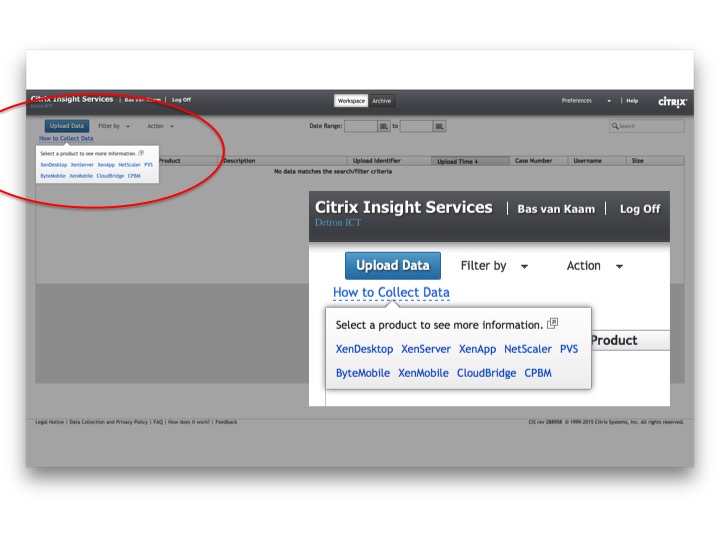Click the enlarged Filter by arrow icon
The image size is (720, 540).
click(524, 267)
